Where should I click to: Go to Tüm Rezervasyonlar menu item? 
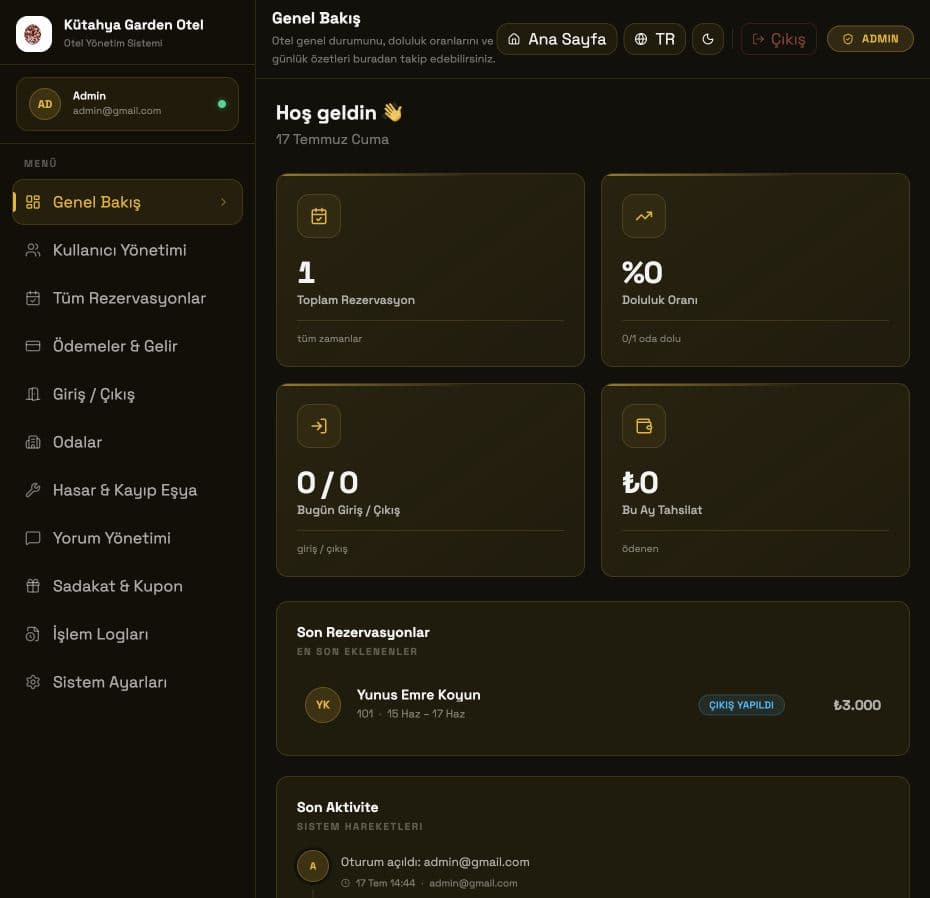tap(128, 298)
